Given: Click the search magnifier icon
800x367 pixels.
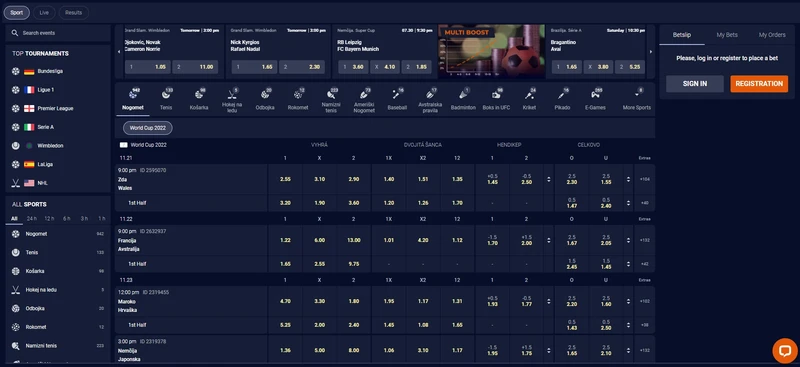Looking at the screenshot, I should point(15,33).
